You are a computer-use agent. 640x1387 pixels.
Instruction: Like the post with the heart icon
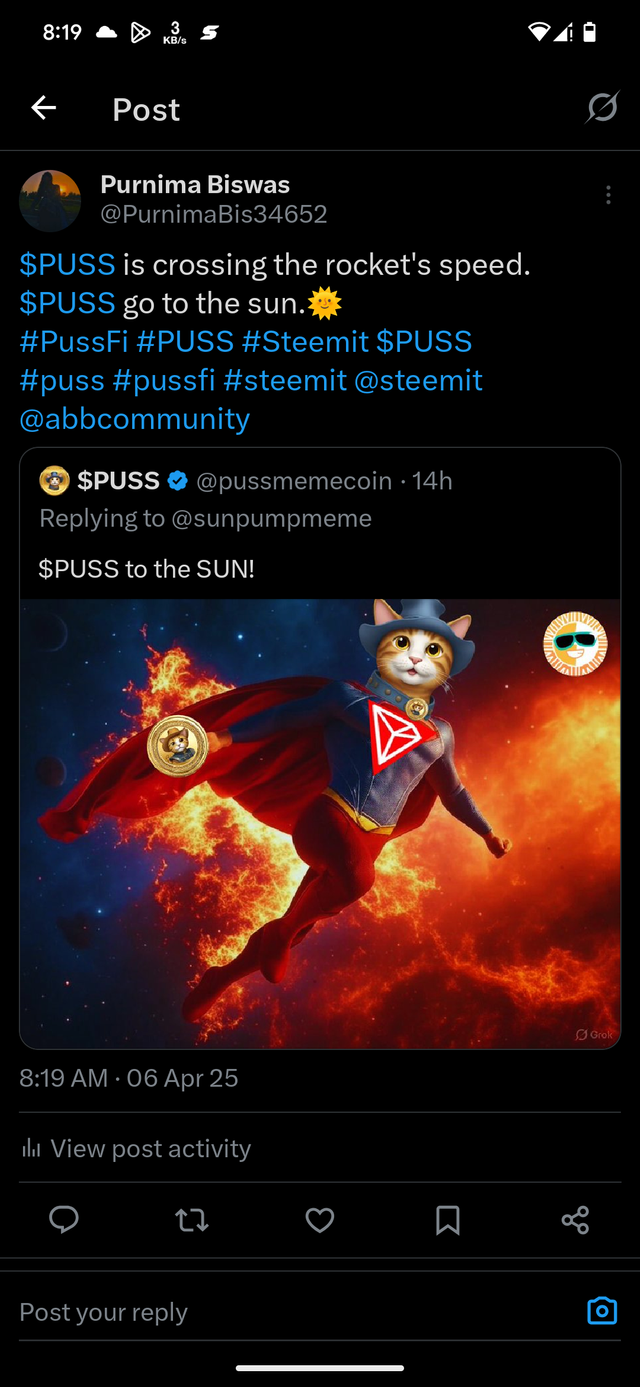[320, 1219]
